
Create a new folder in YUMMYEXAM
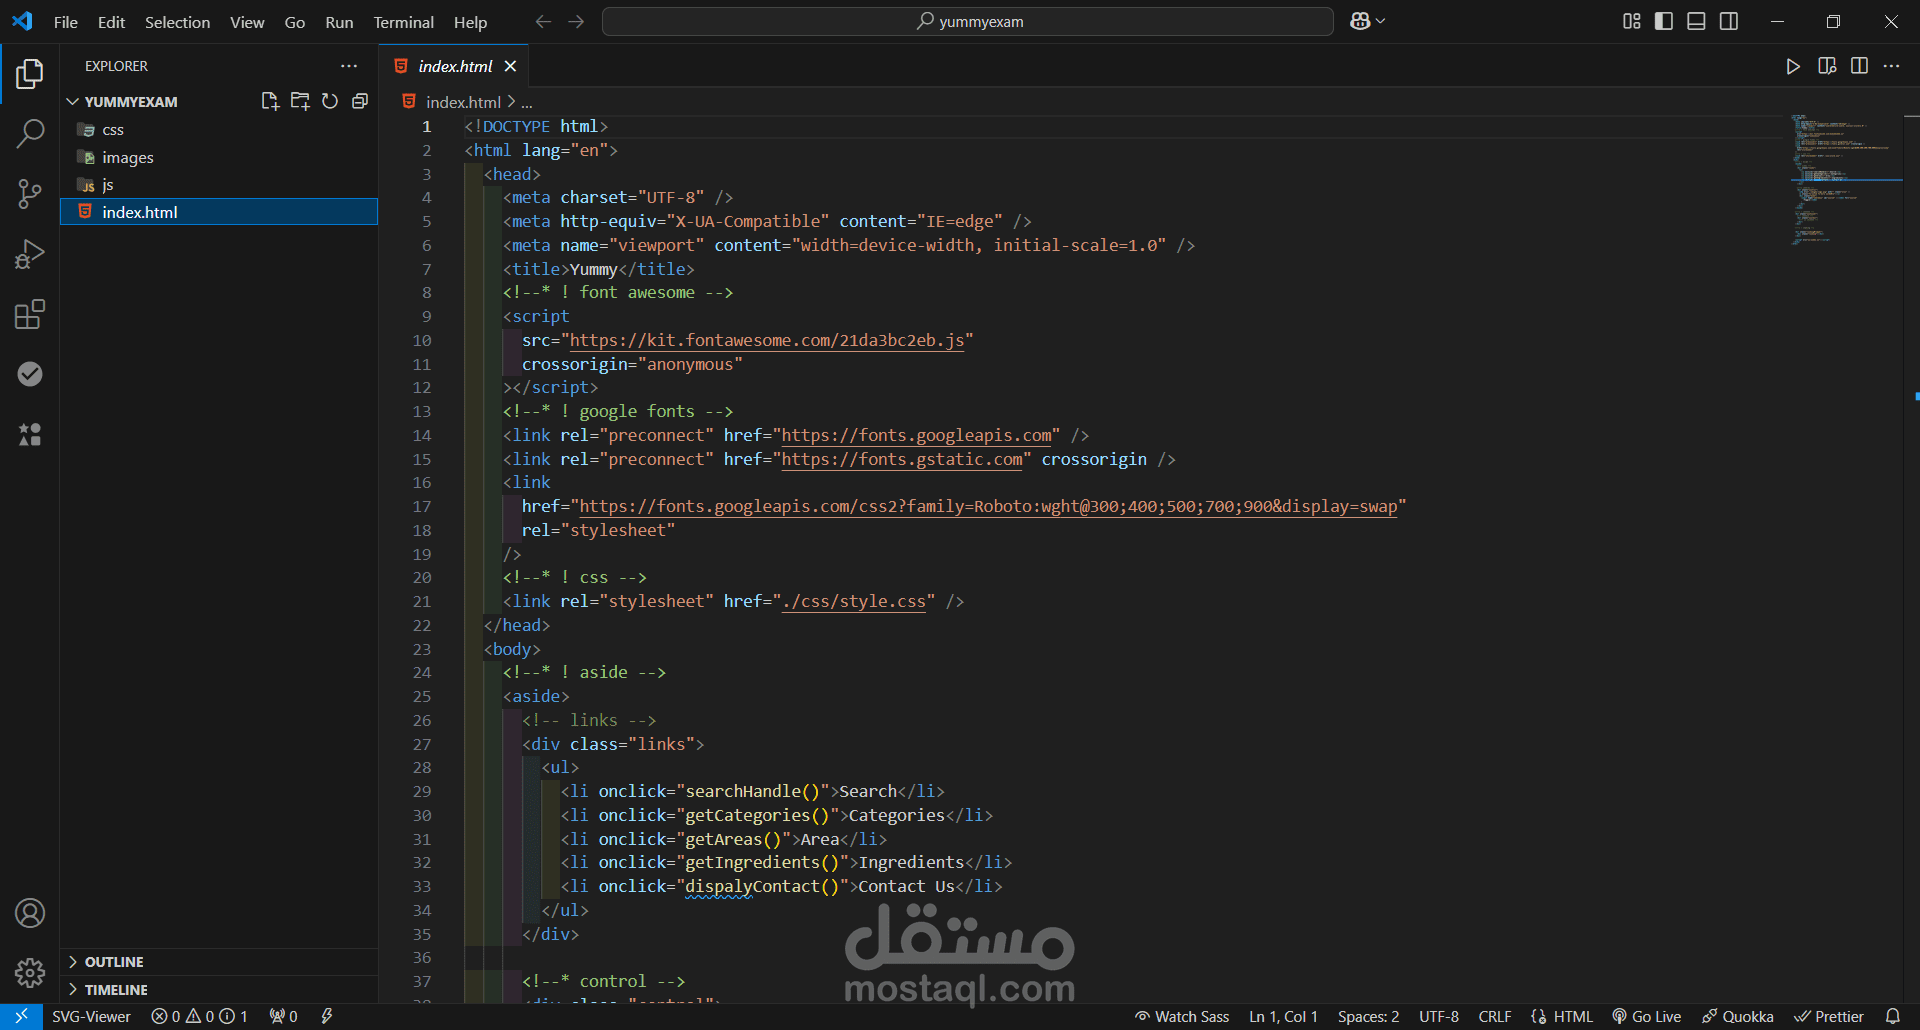(x=300, y=101)
